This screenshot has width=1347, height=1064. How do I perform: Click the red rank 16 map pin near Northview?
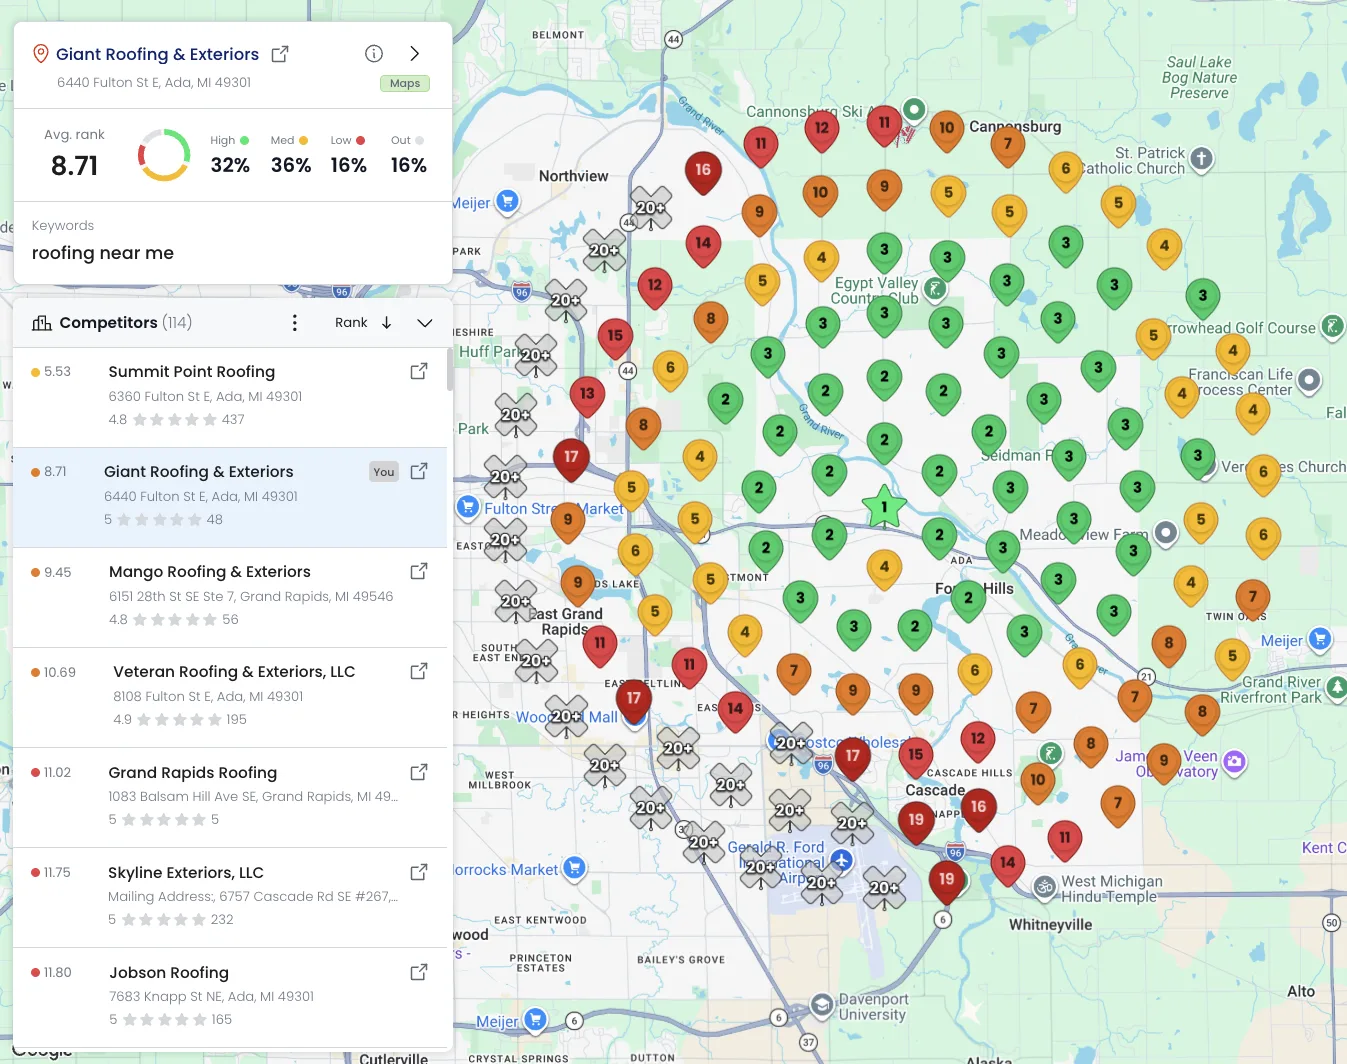[x=703, y=171]
